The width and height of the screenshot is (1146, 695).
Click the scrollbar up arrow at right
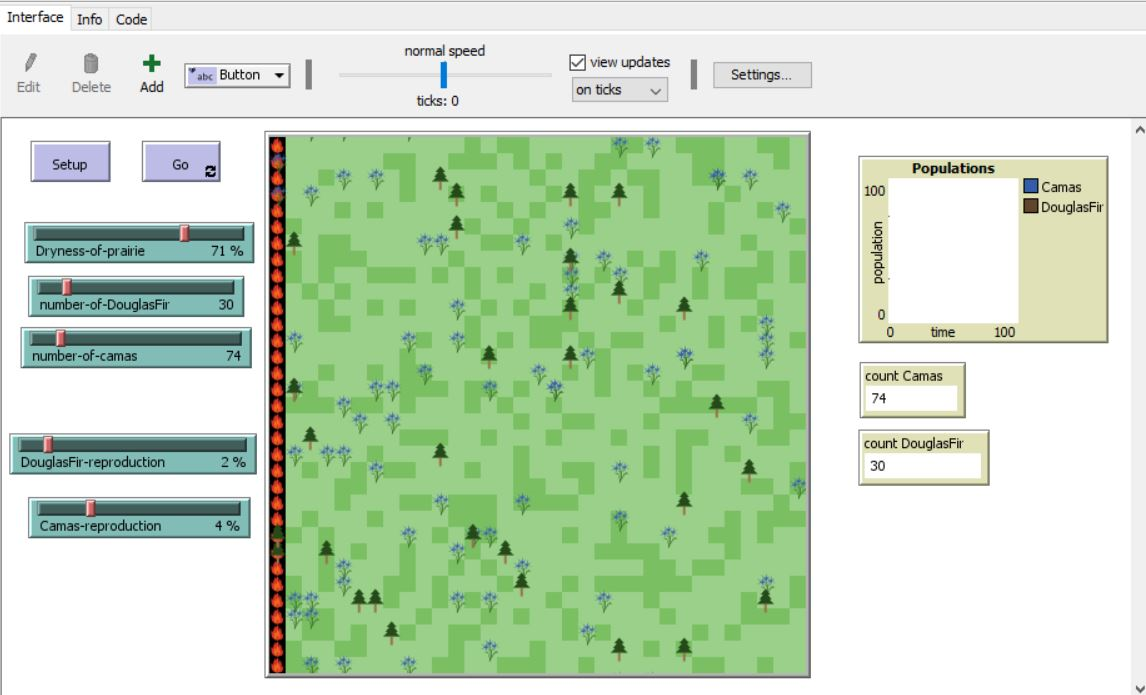[1138, 130]
